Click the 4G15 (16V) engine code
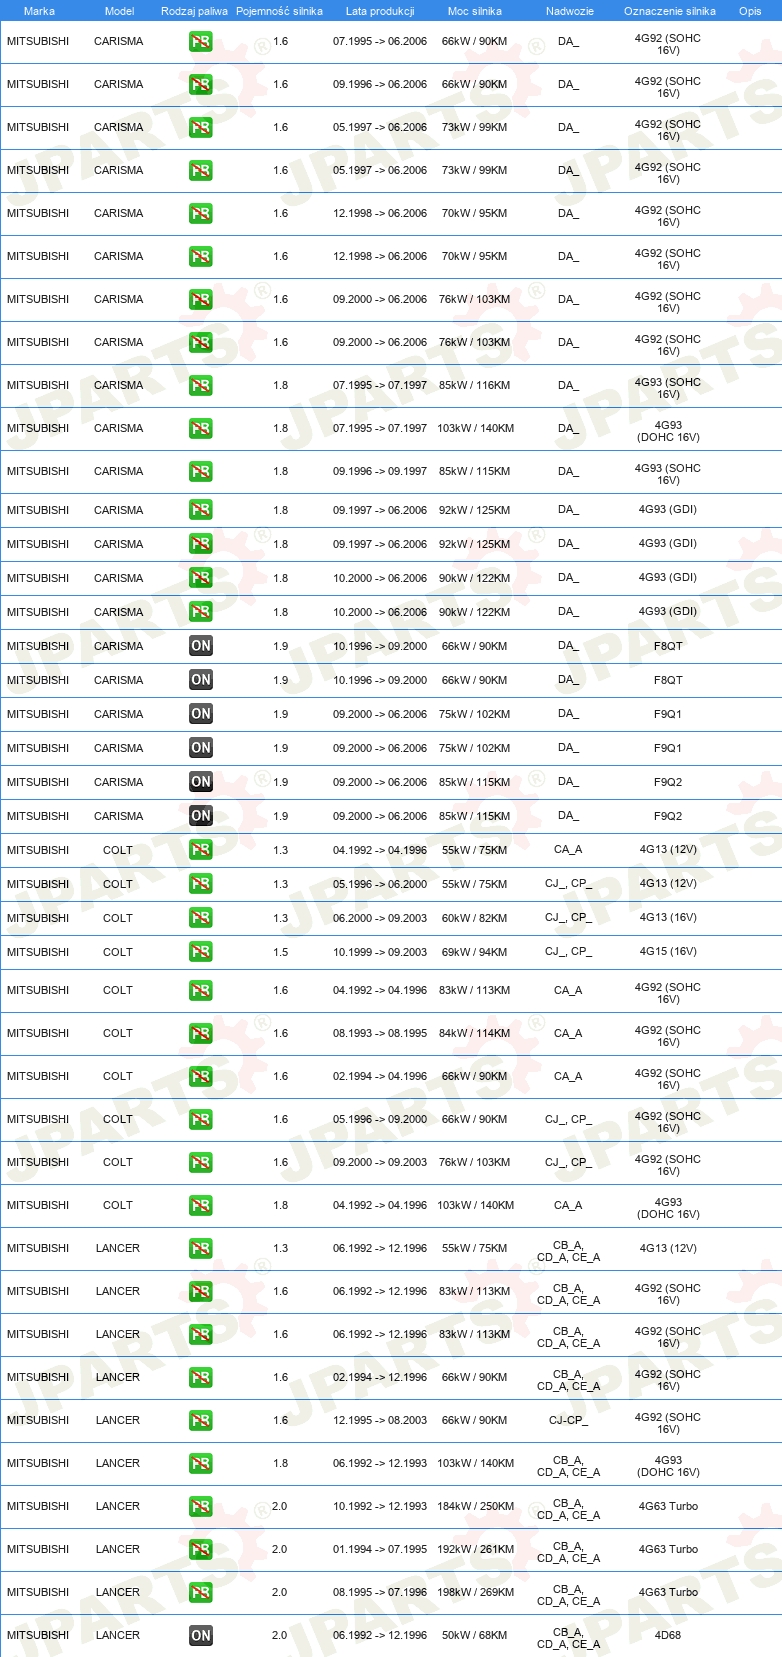The height and width of the screenshot is (1657, 782). click(x=668, y=951)
